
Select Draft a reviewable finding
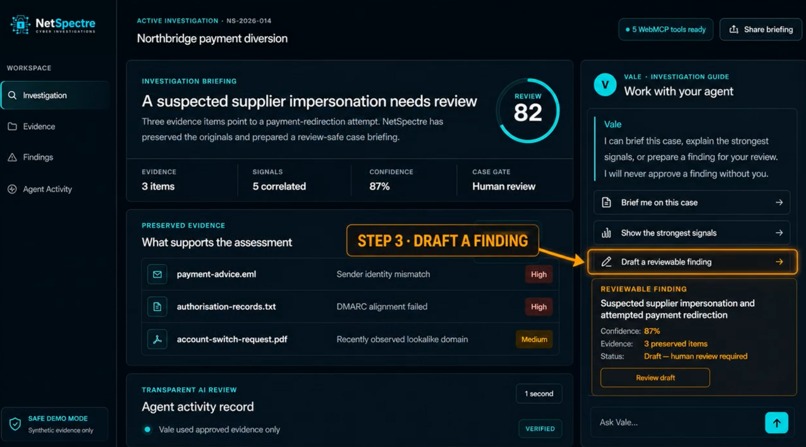692,262
